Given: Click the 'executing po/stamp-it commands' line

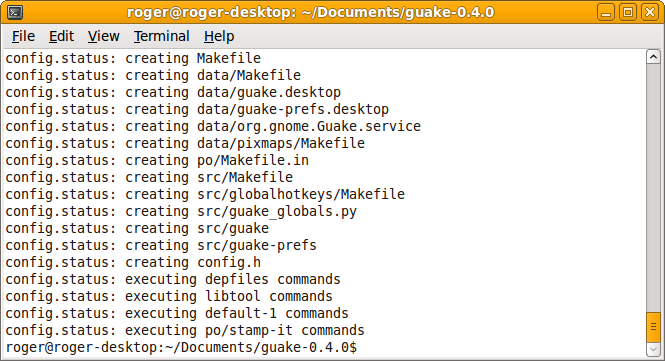Looking at the screenshot, I should (185, 330).
